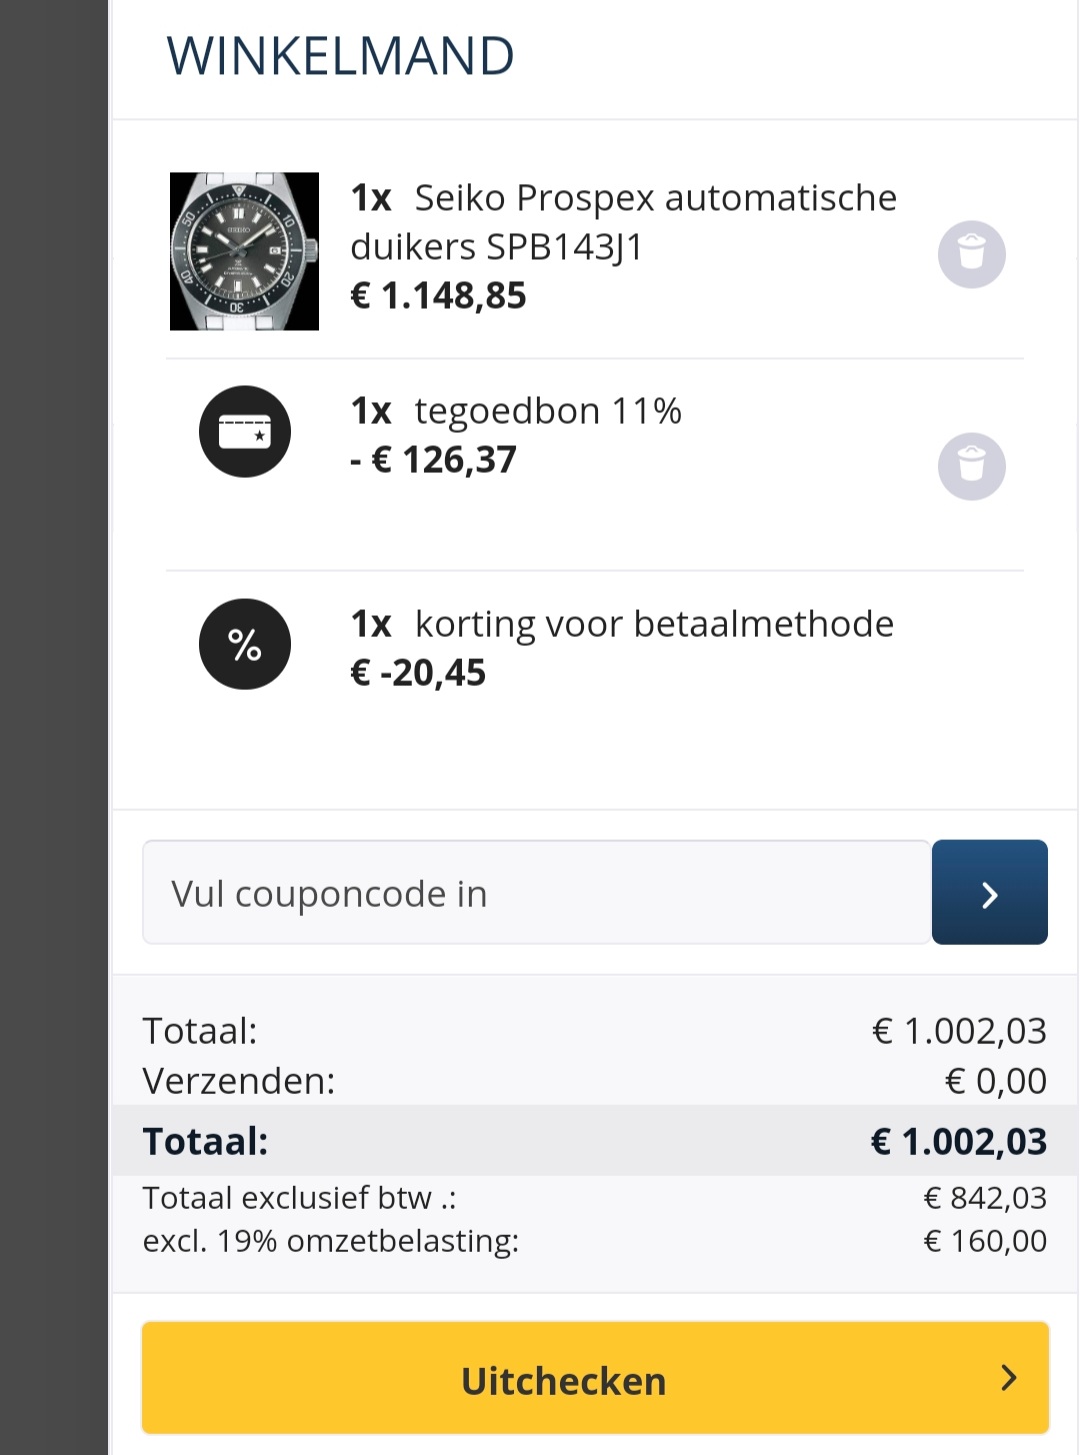Click the gift card icon beside tegoedbon
1080x1455 pixels.
click(x=245, y=432)
